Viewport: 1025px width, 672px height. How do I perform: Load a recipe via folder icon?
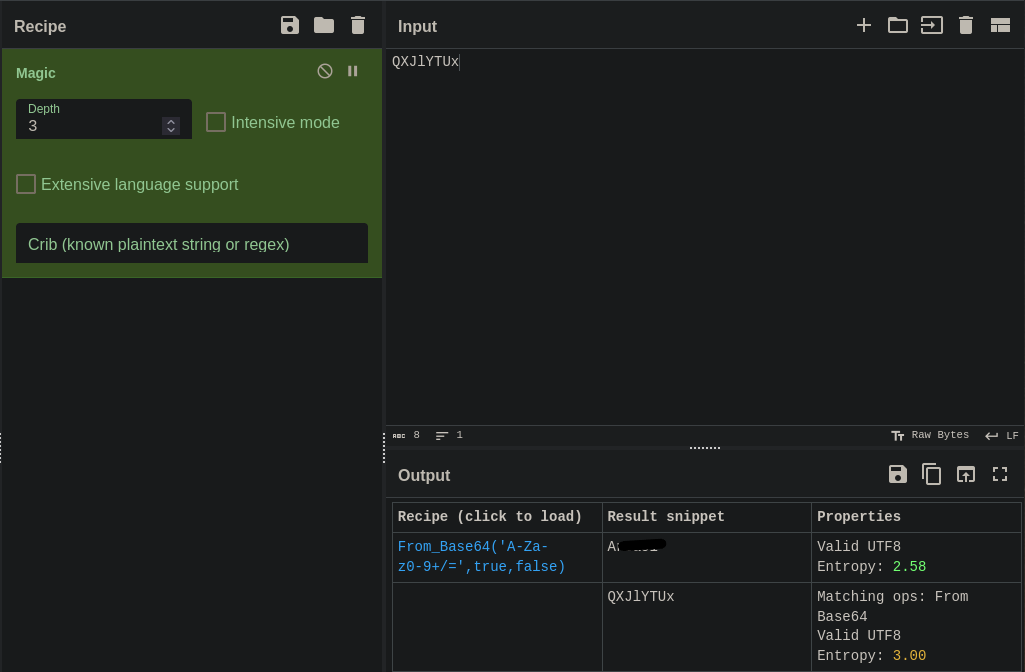[324, 25]
